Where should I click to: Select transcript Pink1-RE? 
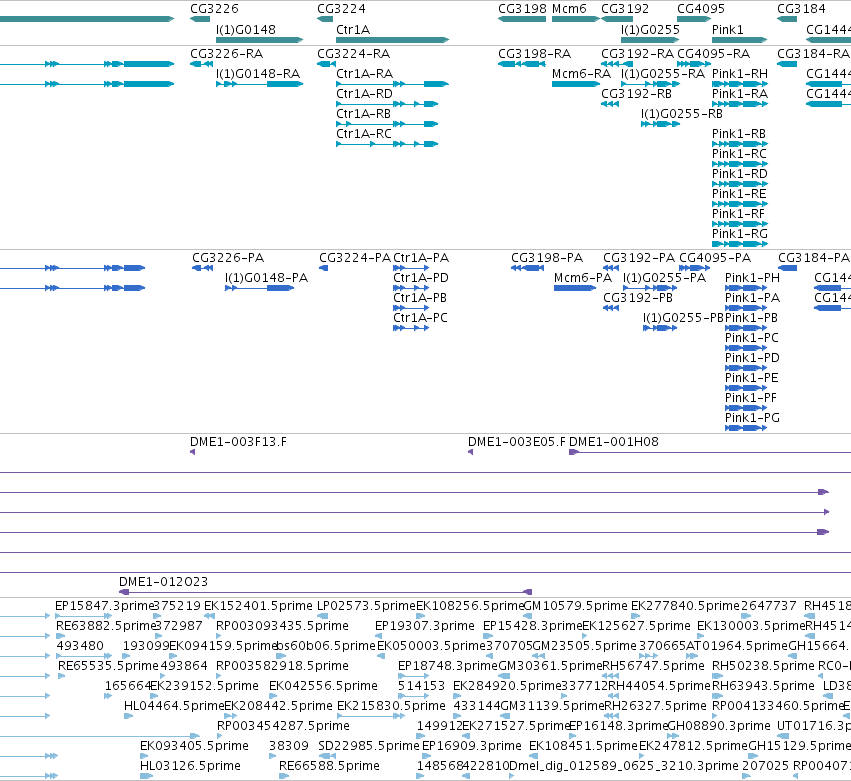tap(739, 194)
